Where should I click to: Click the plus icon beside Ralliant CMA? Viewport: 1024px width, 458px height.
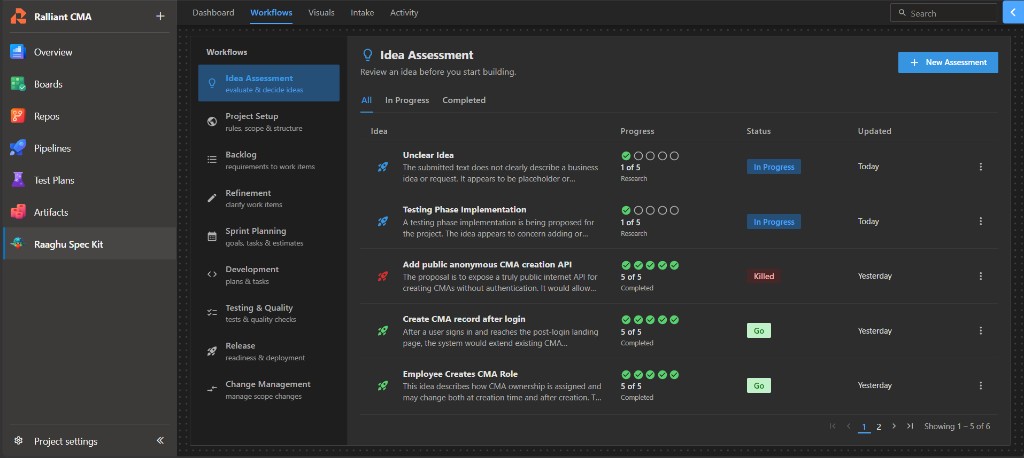pos(160,16)
